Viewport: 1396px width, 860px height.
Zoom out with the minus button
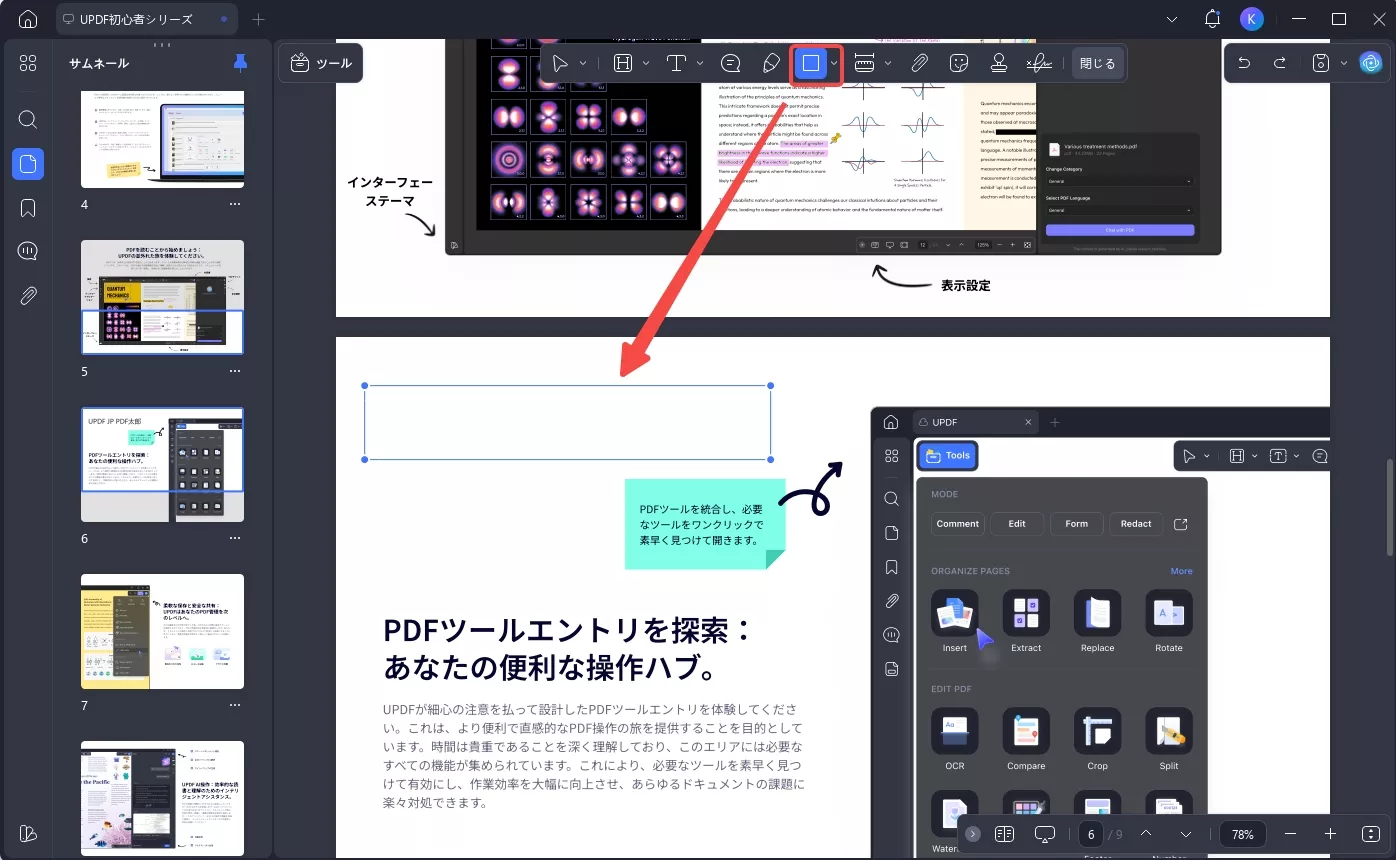(1290, 834)
